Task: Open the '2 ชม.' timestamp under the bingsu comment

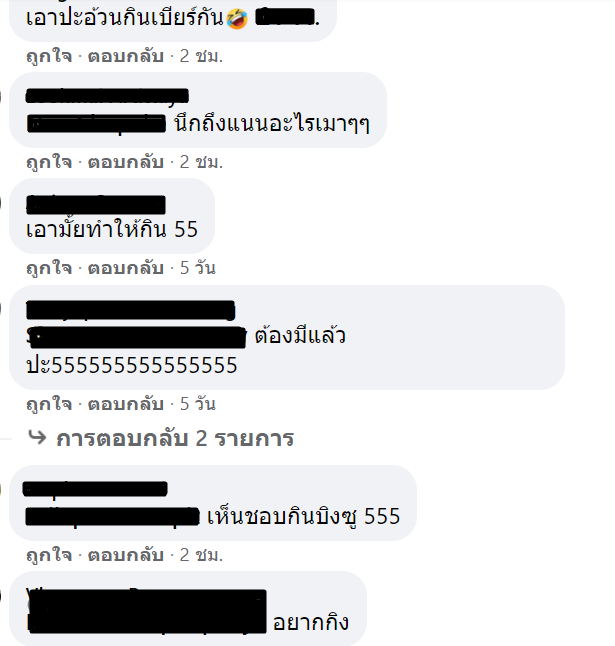Action: [x=201, y=555]
